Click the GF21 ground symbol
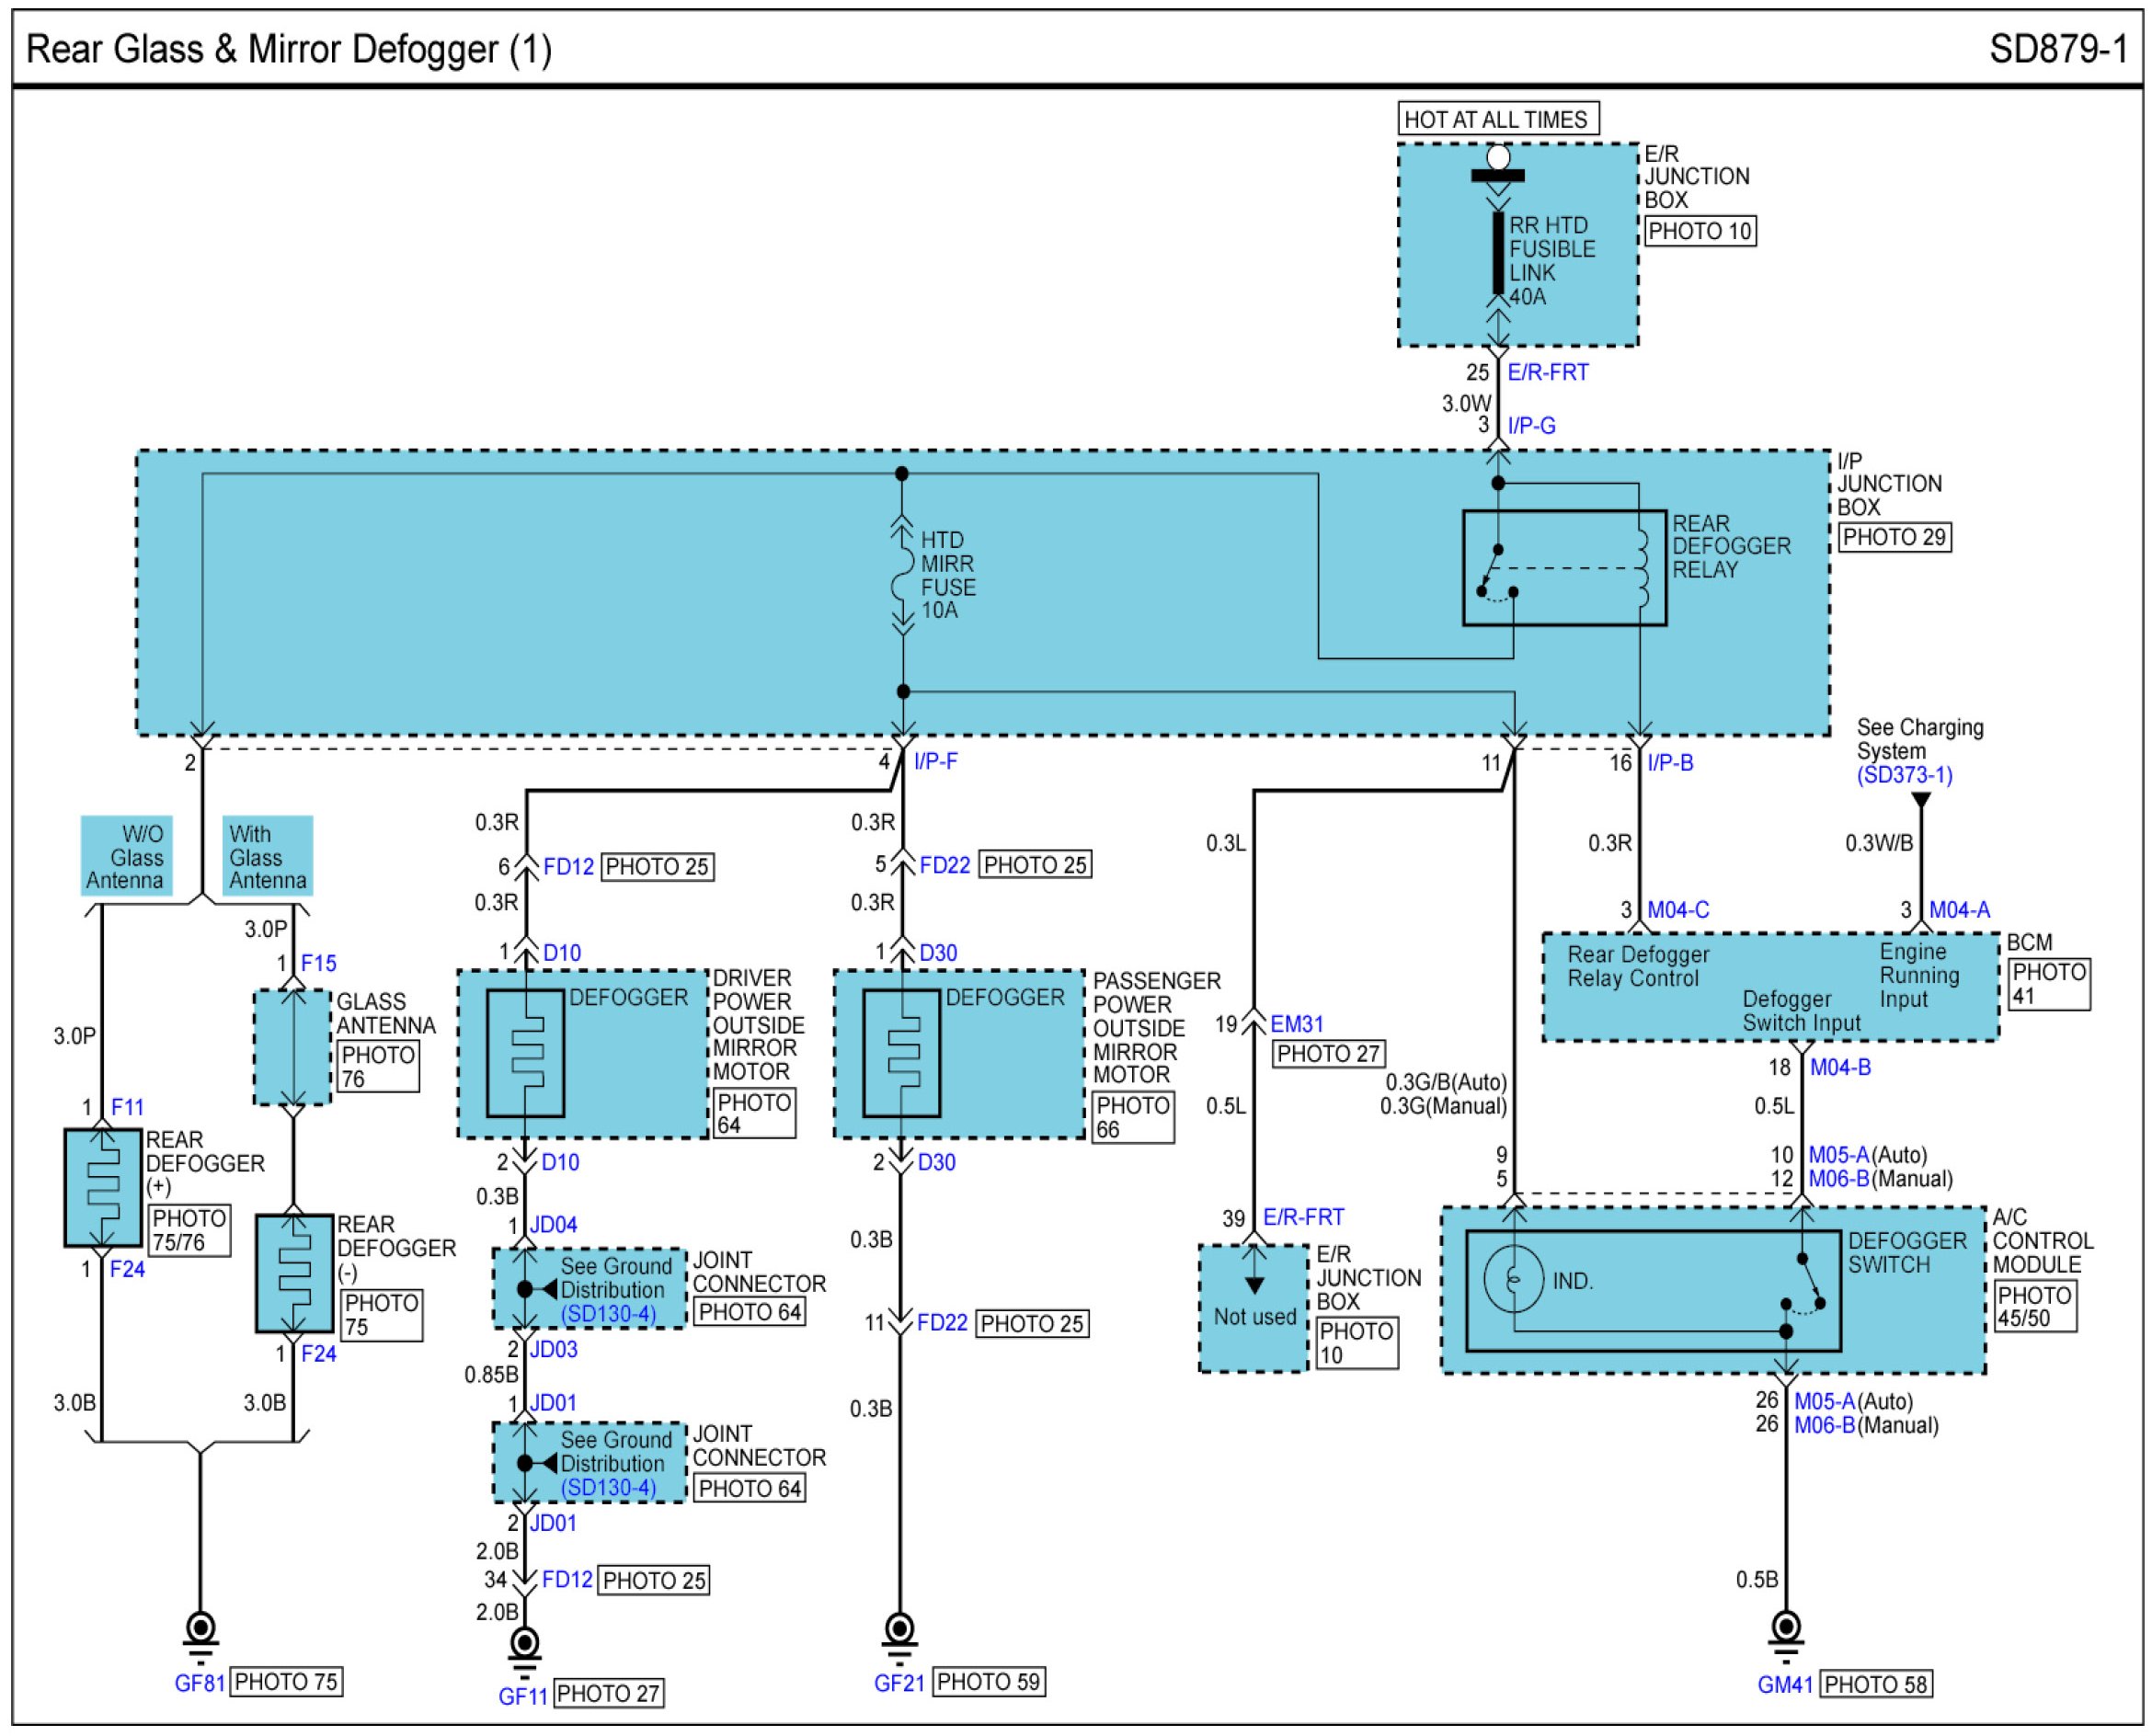 (x=900, y=1631)
